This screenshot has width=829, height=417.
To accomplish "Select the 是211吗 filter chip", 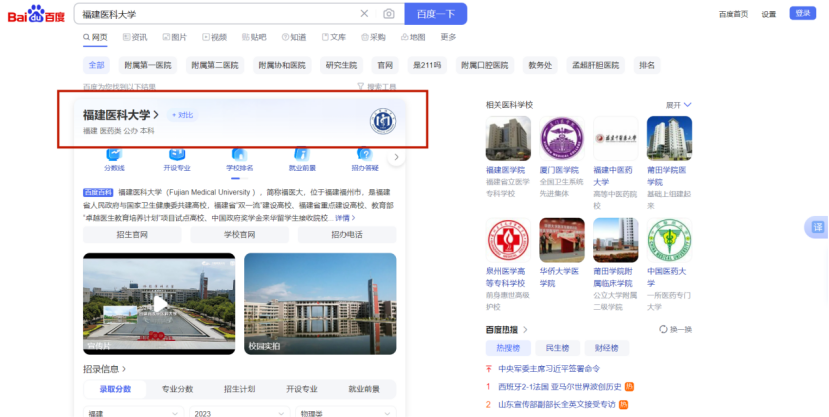I will [427, 66].
